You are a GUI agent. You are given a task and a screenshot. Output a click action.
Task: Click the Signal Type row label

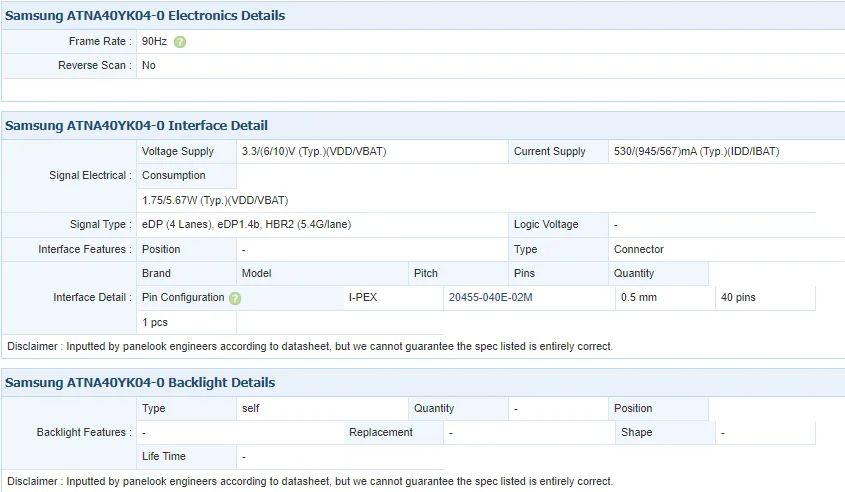(x=101, y=224)
